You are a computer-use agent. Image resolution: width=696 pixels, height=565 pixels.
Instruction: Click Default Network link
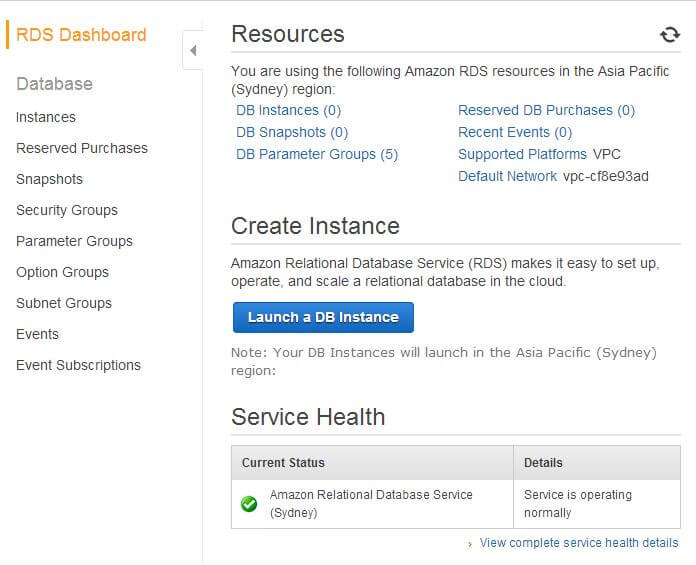coord(507,176)
